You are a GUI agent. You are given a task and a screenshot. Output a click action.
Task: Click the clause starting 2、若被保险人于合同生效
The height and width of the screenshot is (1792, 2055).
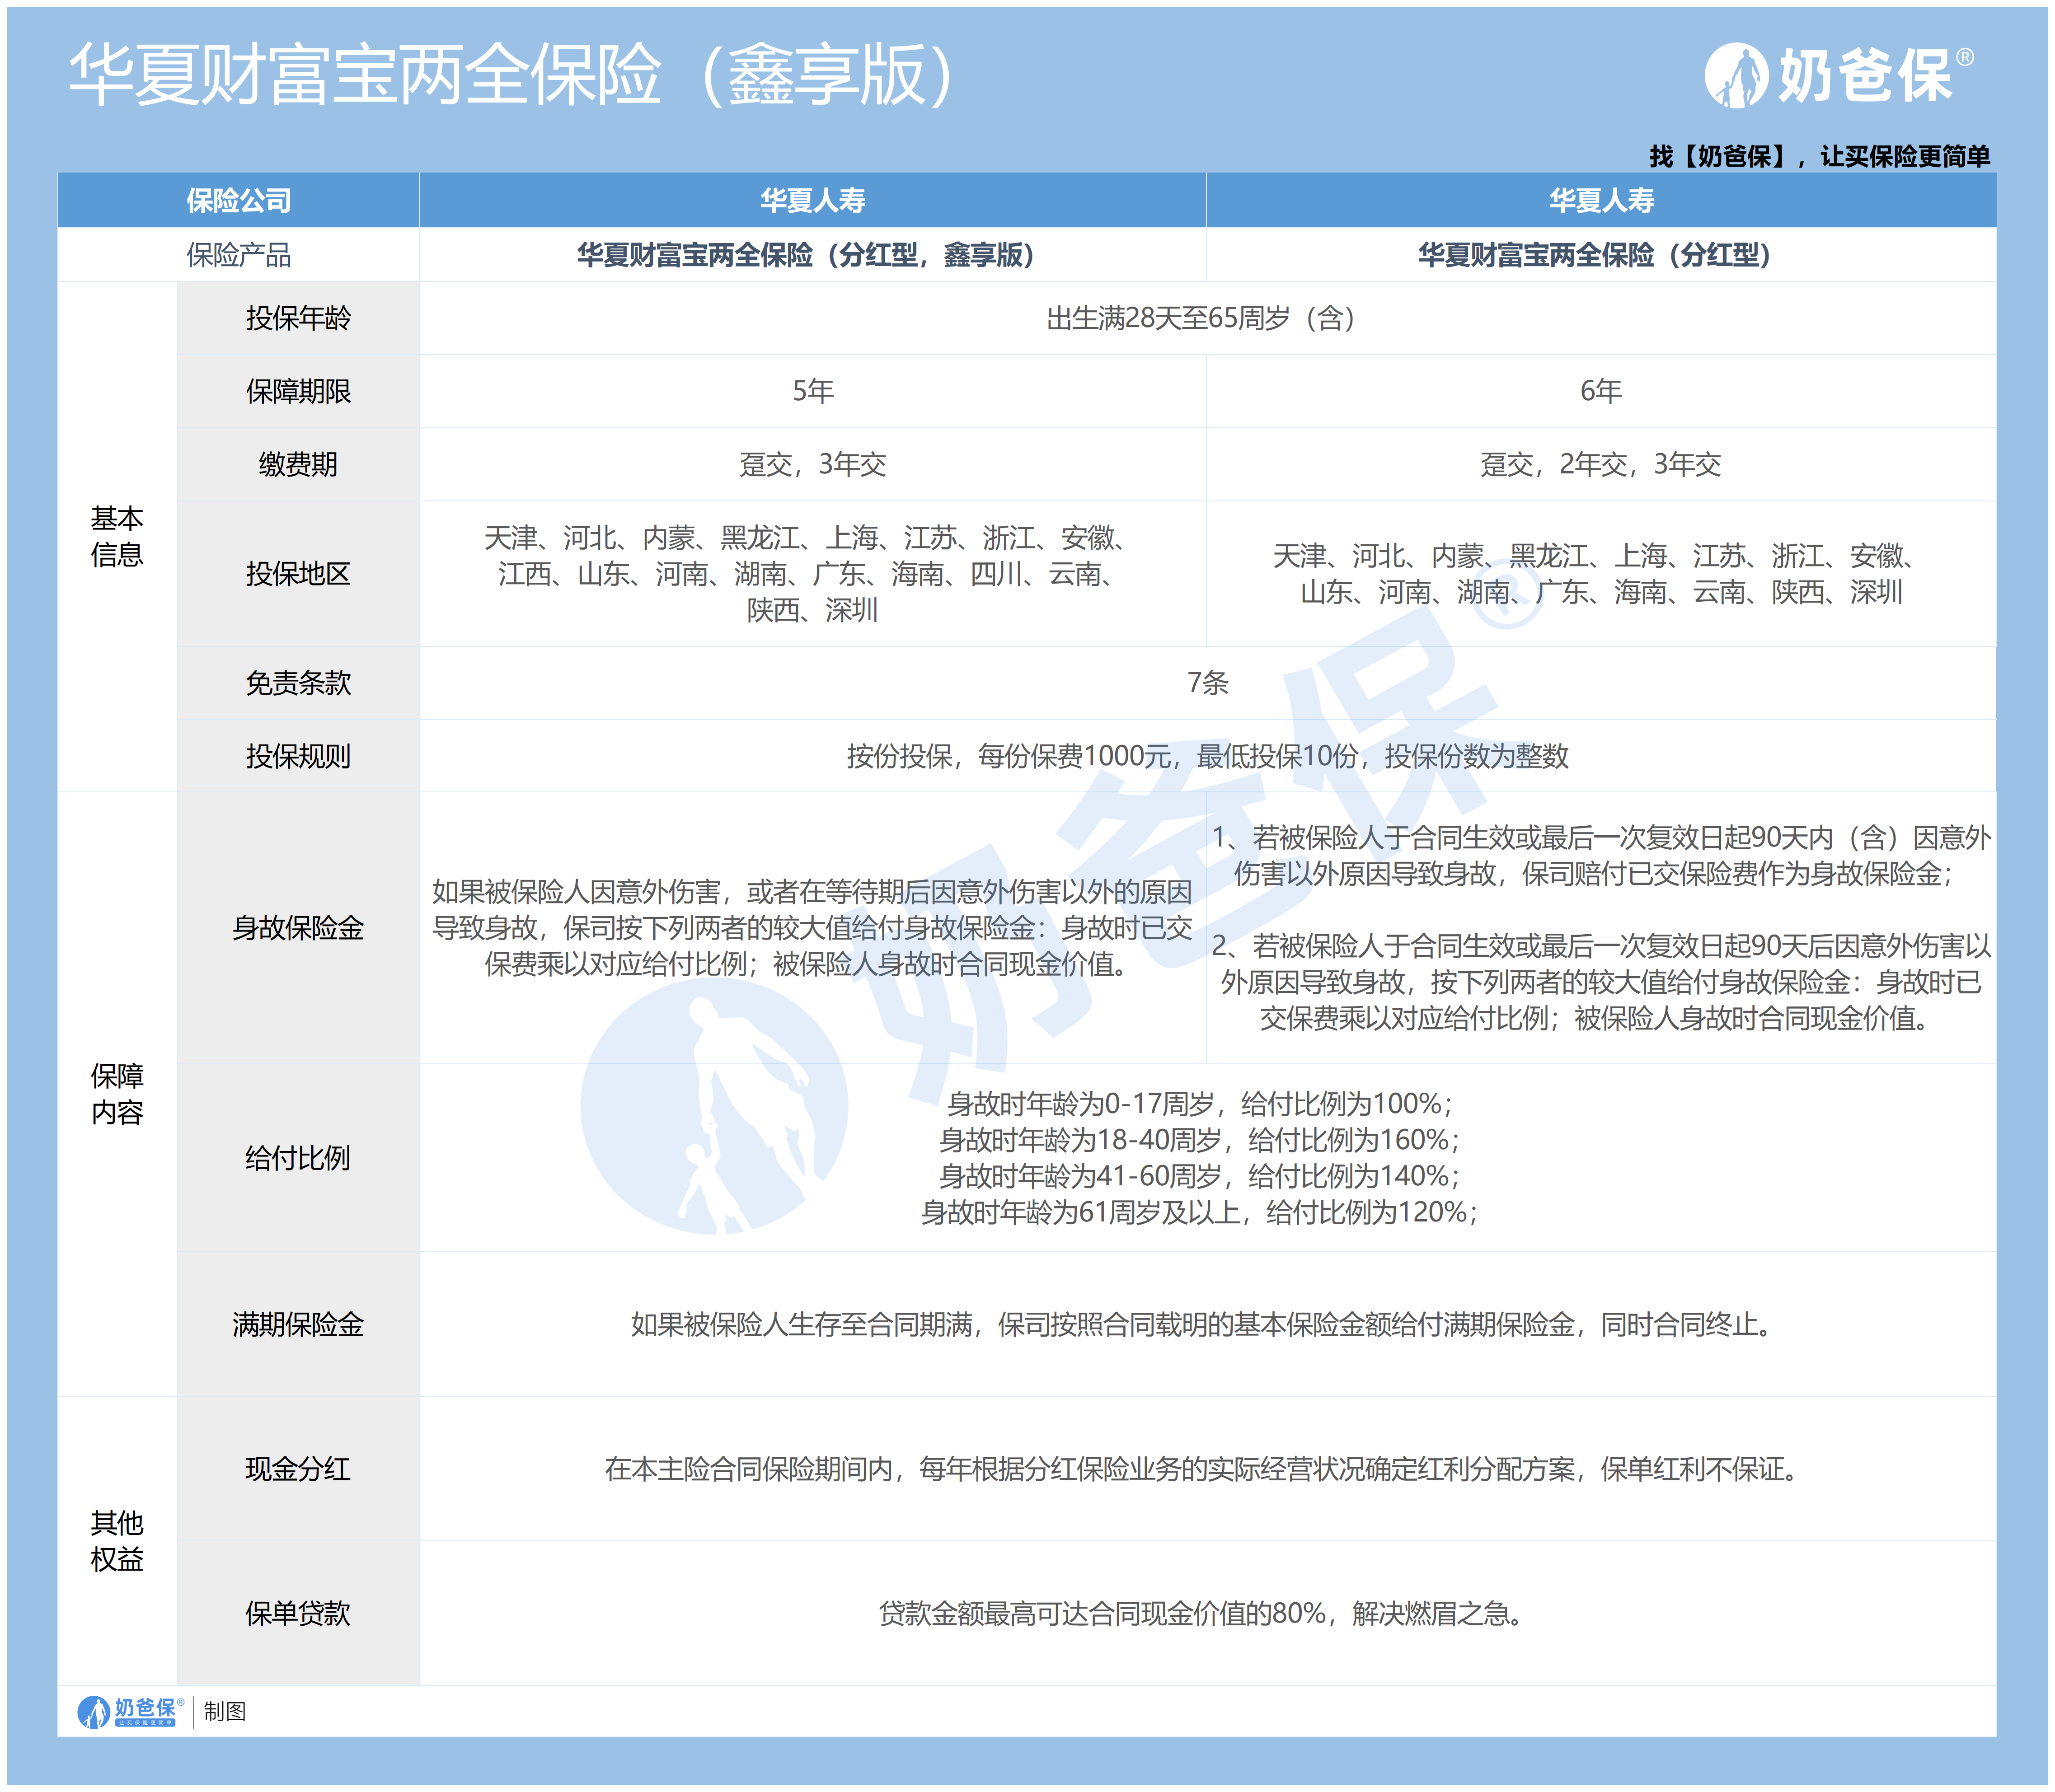point(1601,983)
